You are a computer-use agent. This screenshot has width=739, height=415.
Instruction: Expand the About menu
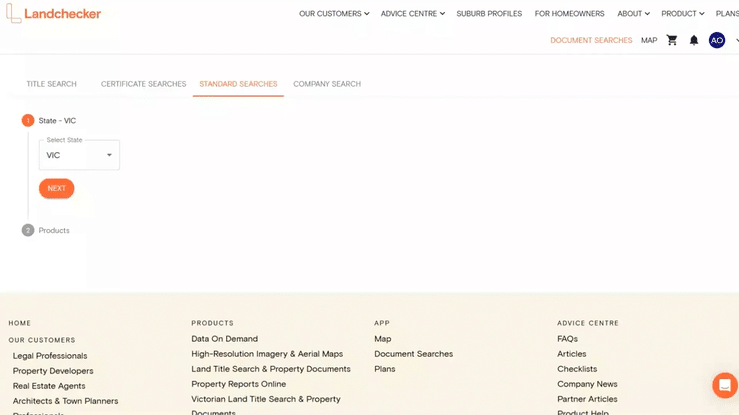coord(633,14)
